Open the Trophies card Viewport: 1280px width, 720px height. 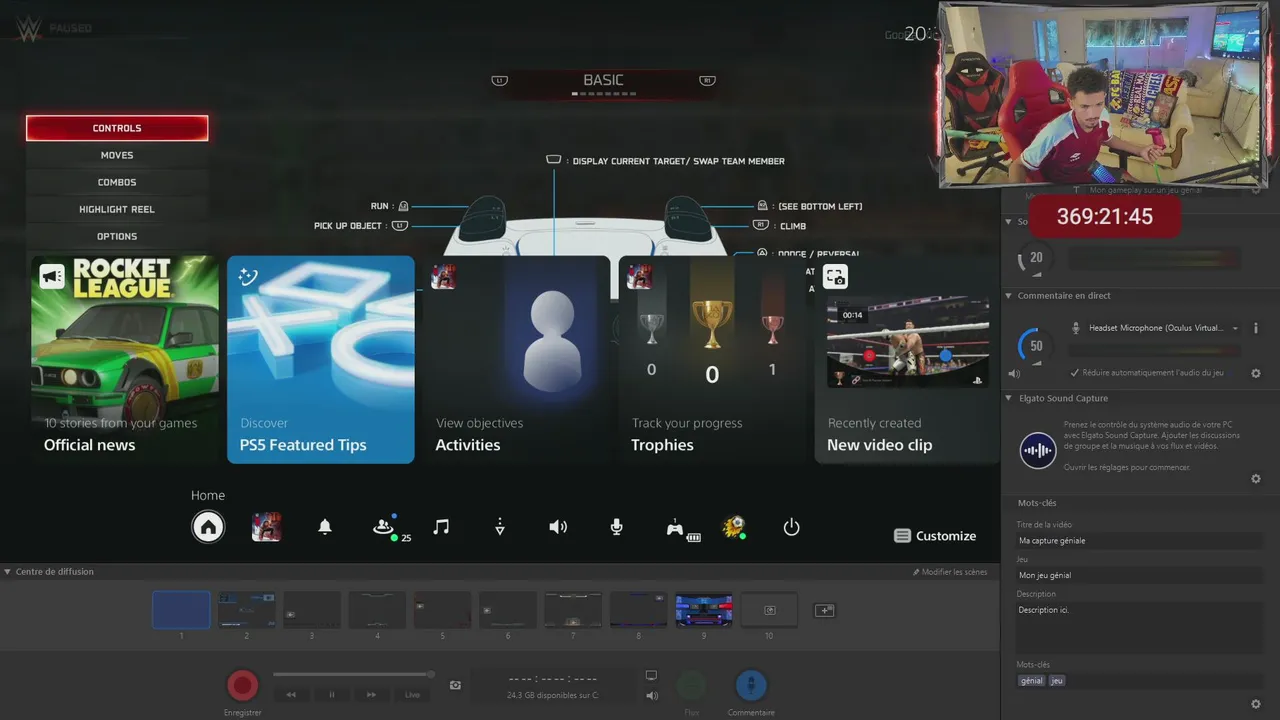(x=713, y=359)
